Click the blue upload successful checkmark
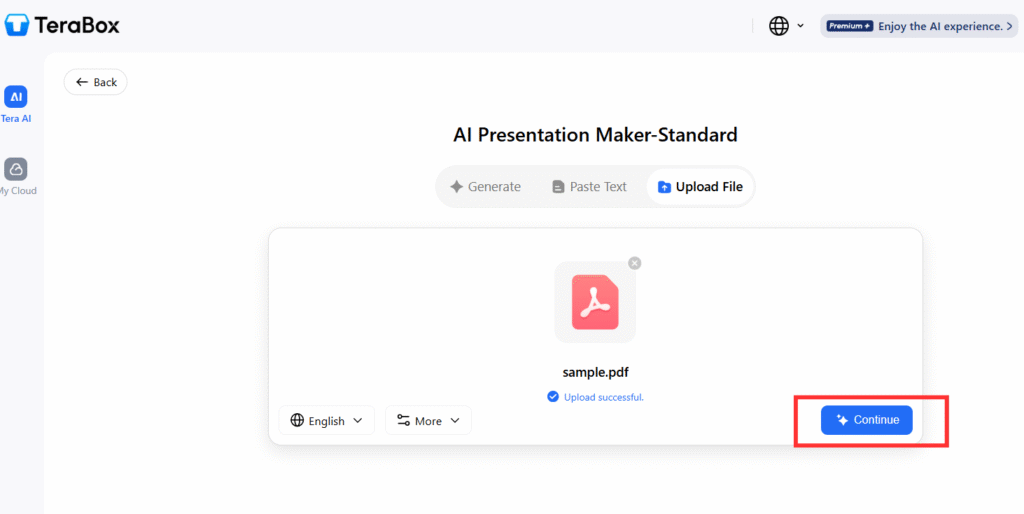The width and height of the screenshot is (1024, 514). (553, 397)
